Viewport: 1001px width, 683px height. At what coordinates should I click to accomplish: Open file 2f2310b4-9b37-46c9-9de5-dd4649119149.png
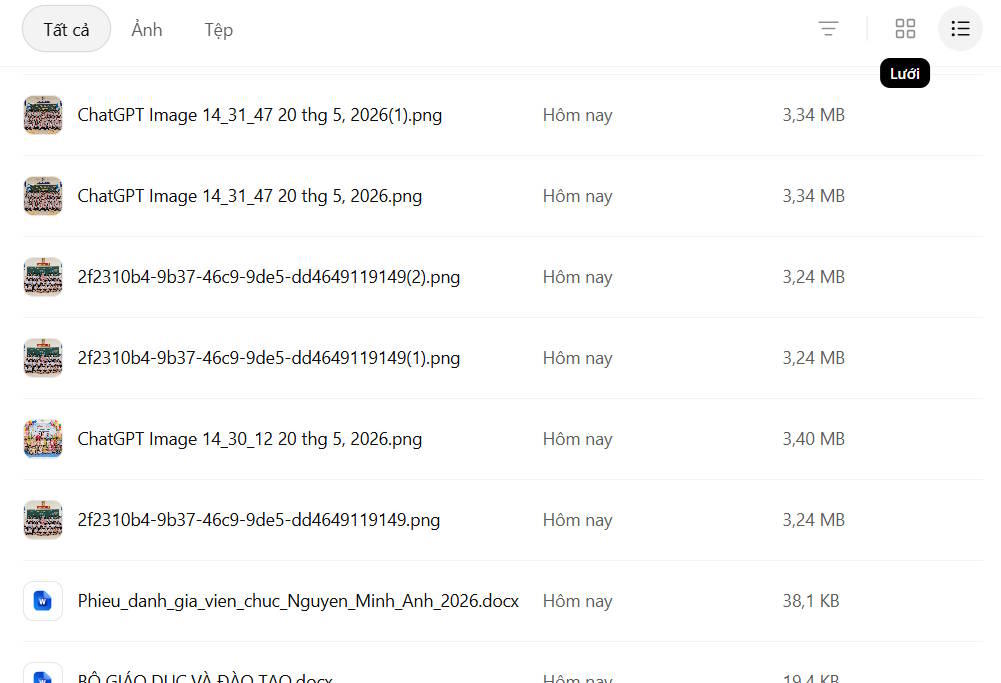[x=259, y=520]
